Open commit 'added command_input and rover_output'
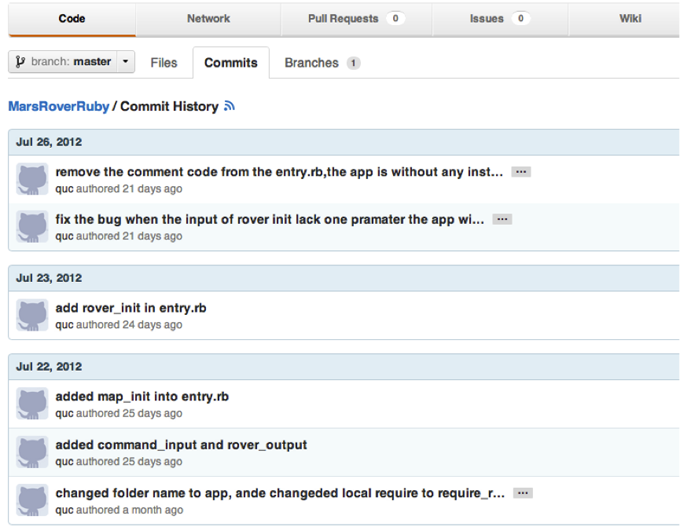 (x=181, y=445)
